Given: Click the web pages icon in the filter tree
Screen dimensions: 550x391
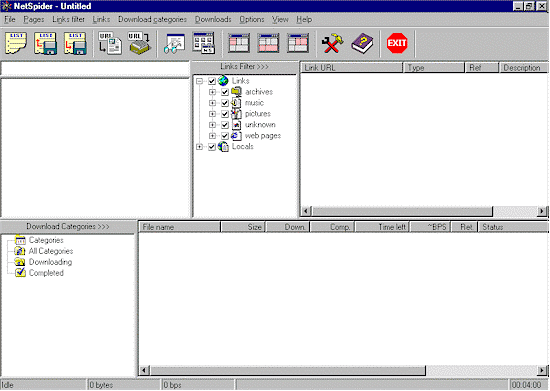Looking at the screenshot, I should pos(236,135).
